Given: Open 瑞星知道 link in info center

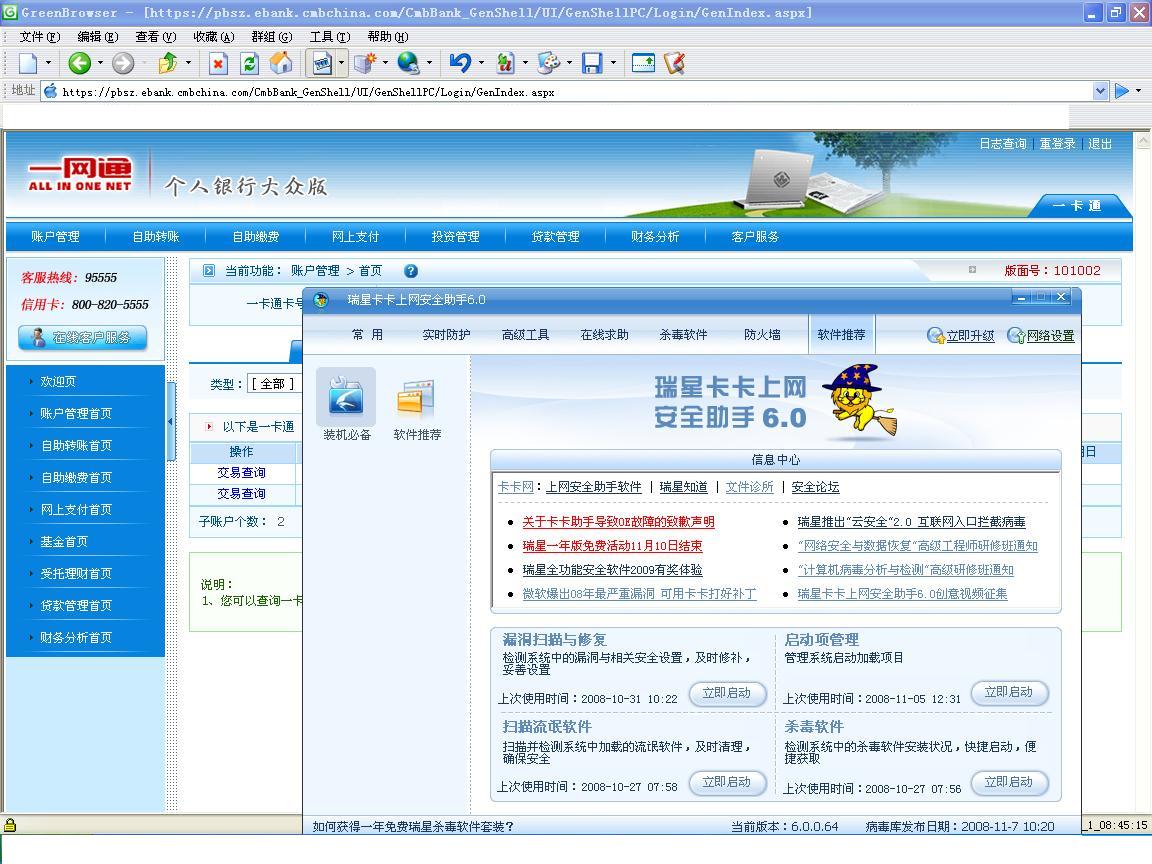Looking at the screenshot, I should [x=683, y=487].
